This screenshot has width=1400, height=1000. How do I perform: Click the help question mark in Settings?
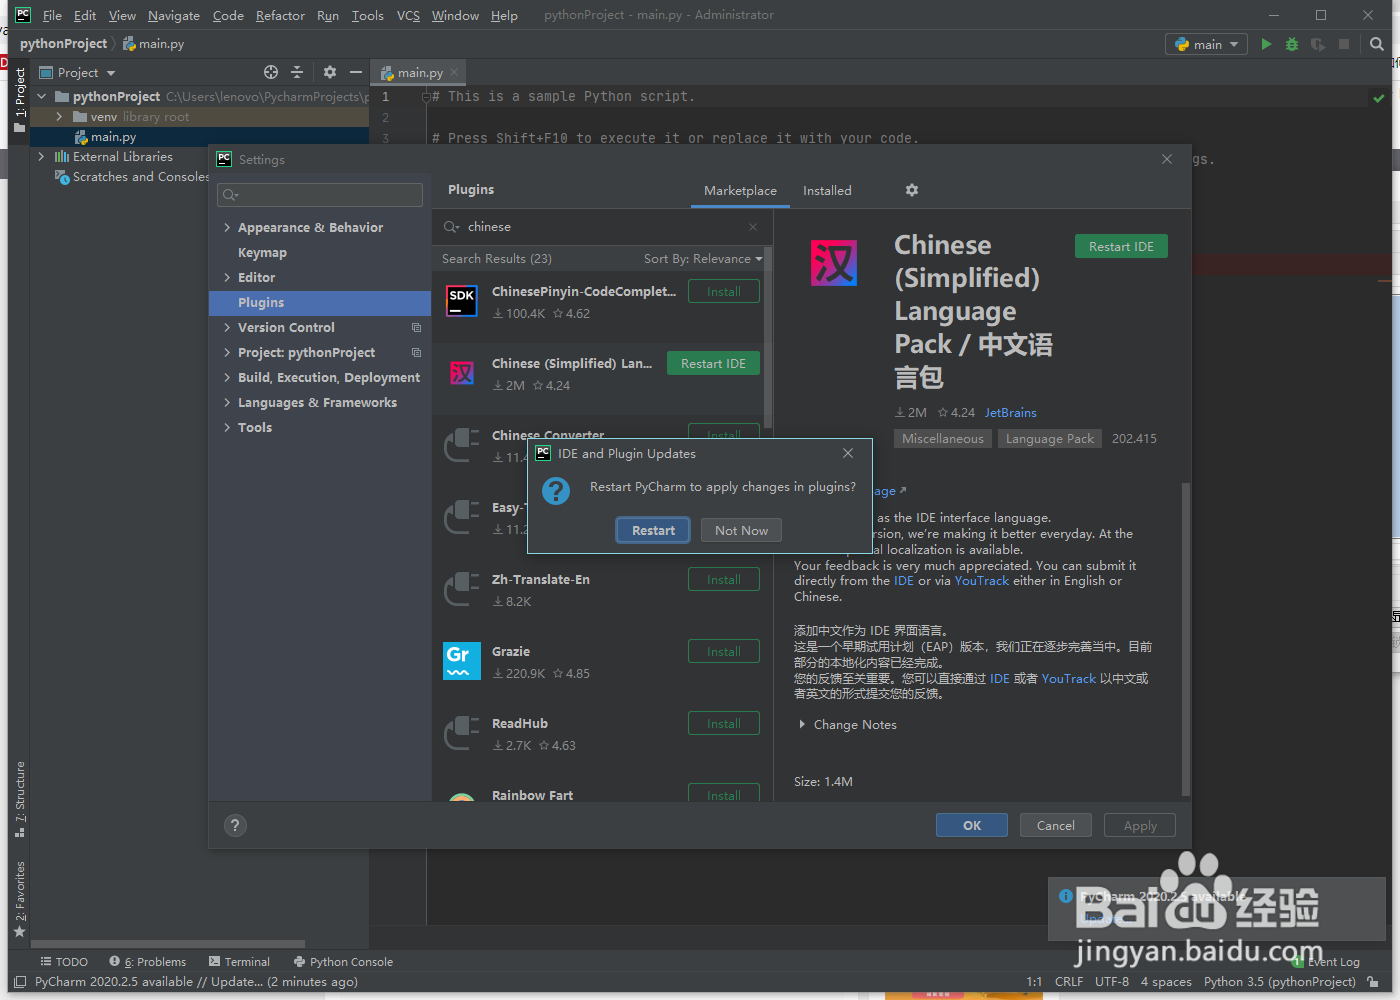pyautogui.click(x=235, y=825)
